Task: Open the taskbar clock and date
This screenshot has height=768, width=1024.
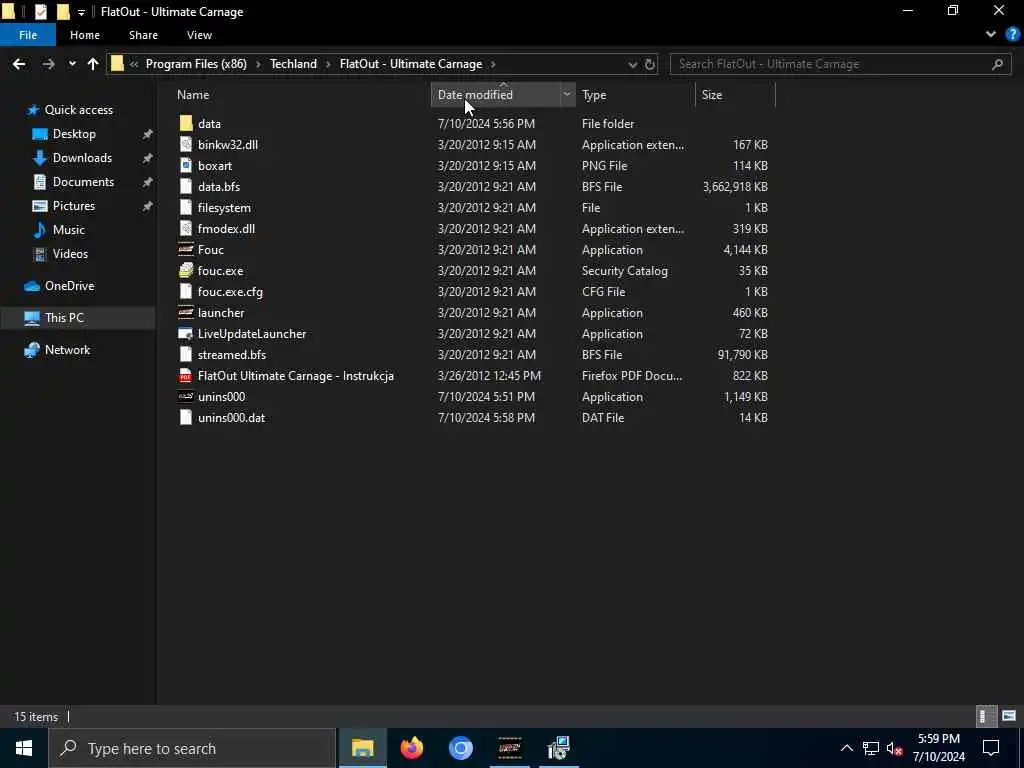Action: (x=938, y=748)
